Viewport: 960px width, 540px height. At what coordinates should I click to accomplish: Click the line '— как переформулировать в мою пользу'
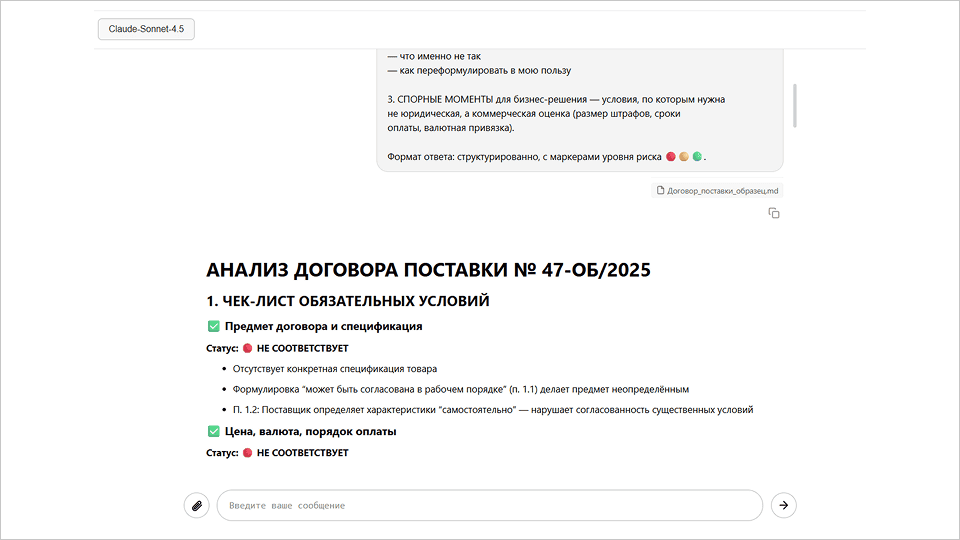[479, 70]
